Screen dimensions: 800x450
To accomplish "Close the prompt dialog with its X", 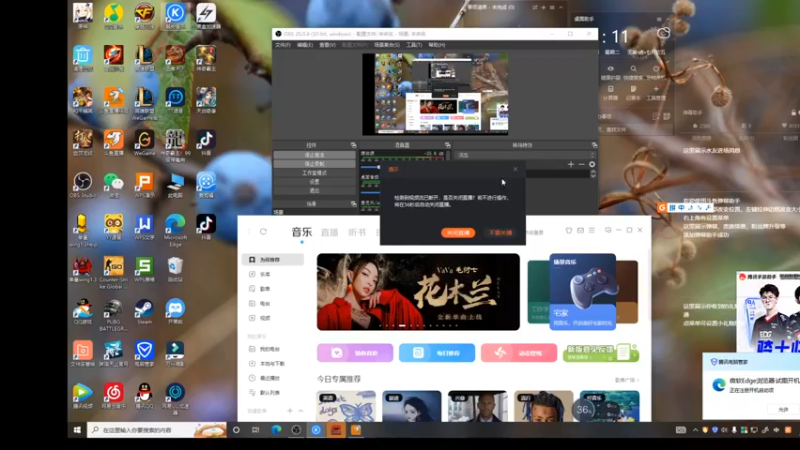I will coord(515,169).
